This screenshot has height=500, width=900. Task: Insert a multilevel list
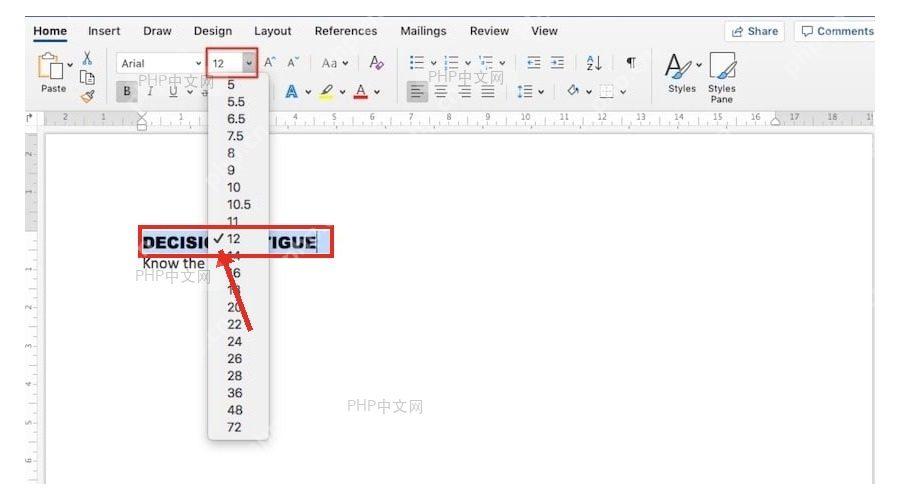pyautogui.click(x=486, y=63)
